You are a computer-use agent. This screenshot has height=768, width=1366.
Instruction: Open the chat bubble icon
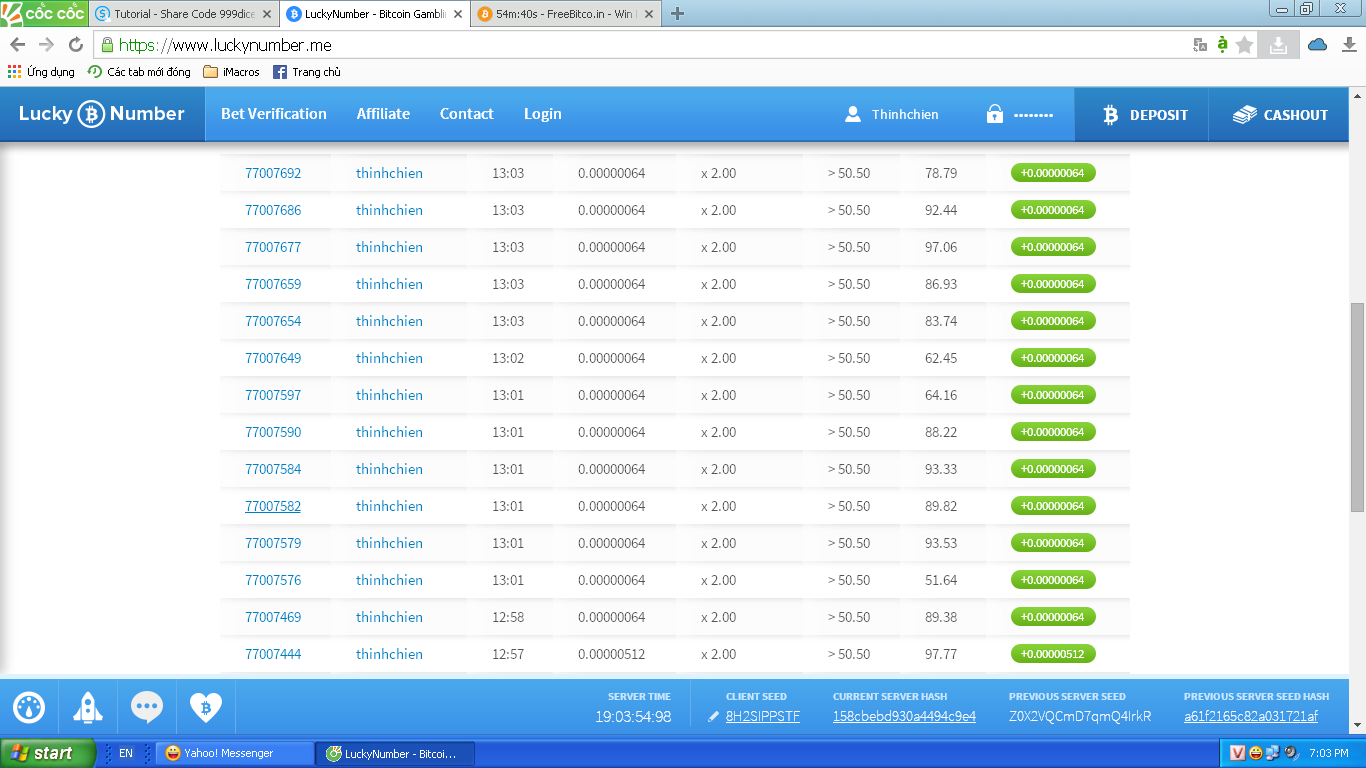[x=147, y=708]
